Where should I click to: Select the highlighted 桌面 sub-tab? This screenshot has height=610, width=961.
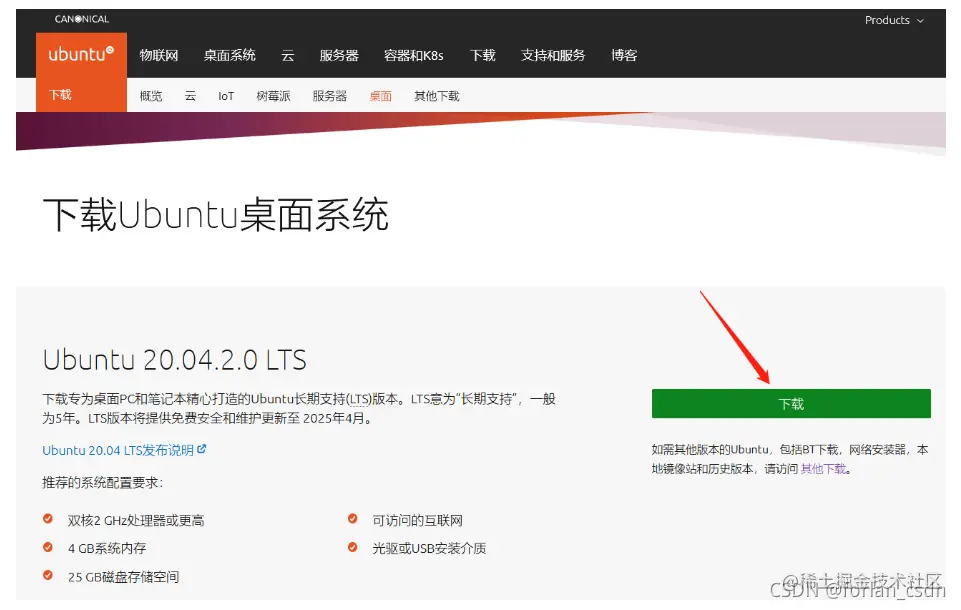pos(381,96)
